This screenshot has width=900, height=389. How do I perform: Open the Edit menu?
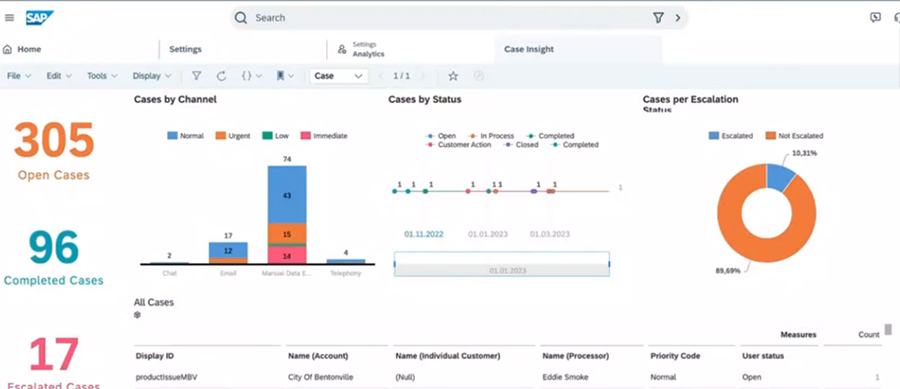pos(59,76)
